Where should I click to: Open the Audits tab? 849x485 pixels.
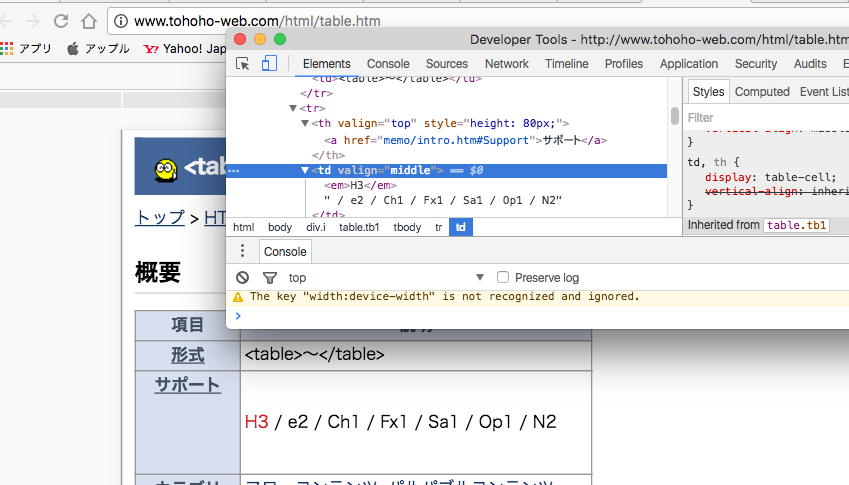tap(810, 64)
